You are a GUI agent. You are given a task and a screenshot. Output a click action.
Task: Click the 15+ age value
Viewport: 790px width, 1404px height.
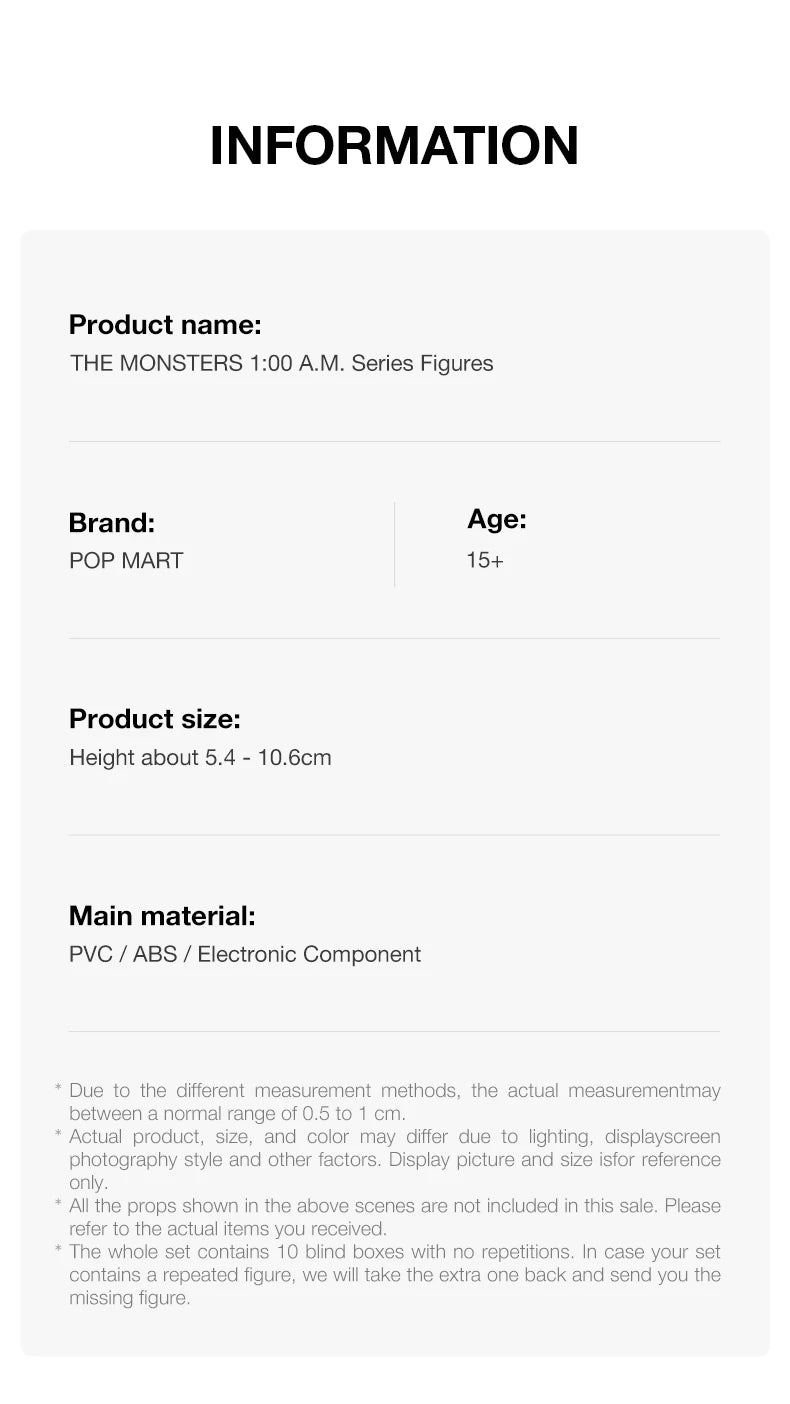485,560
